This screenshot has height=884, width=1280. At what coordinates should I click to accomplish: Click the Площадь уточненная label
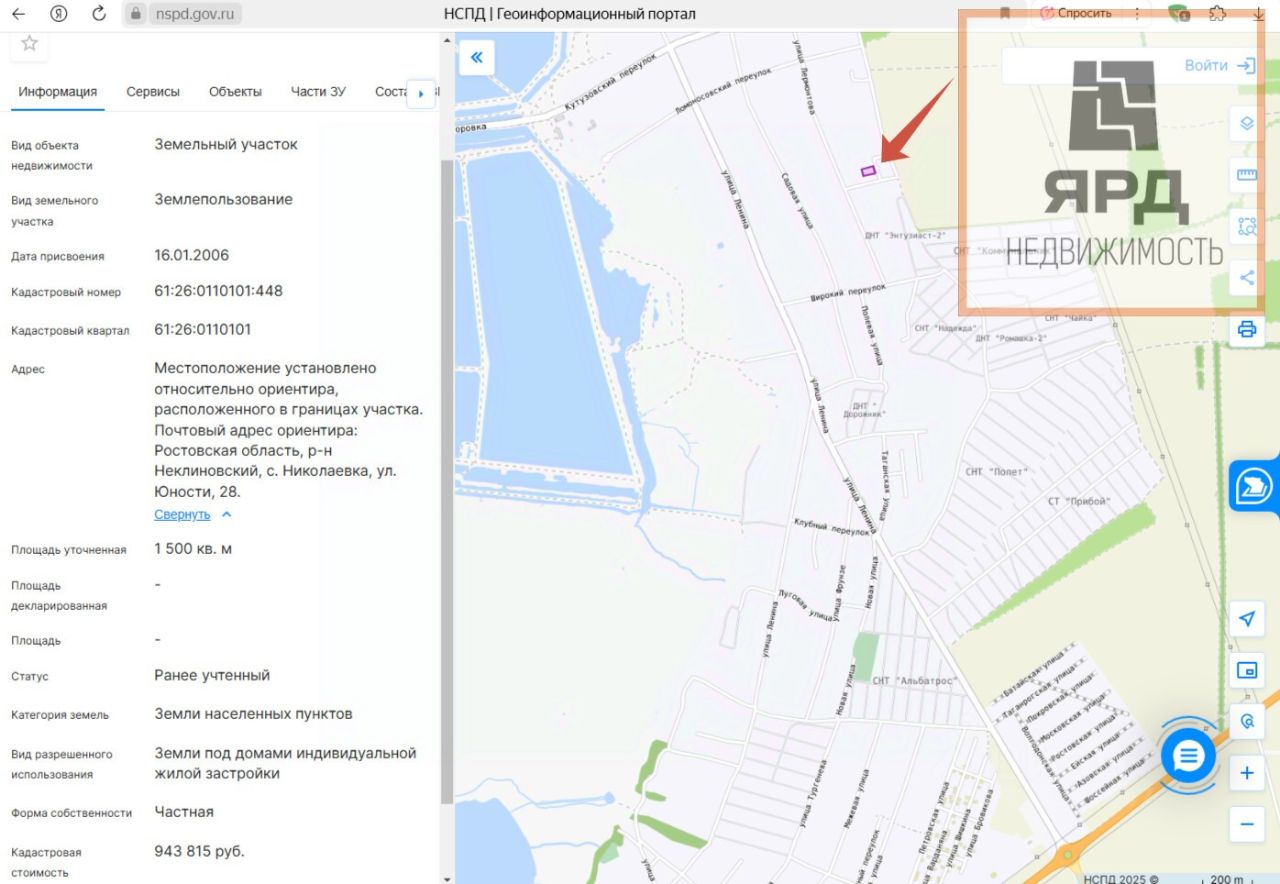pos(69,549)
